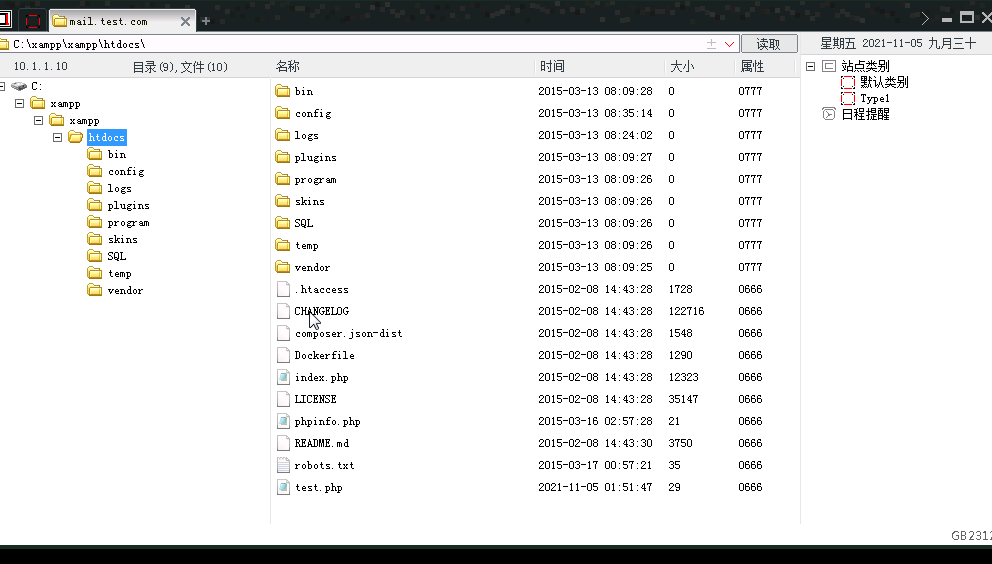Click bin folder icon in file list
This screenshot has height=564, width=992.
coord(283,91)
